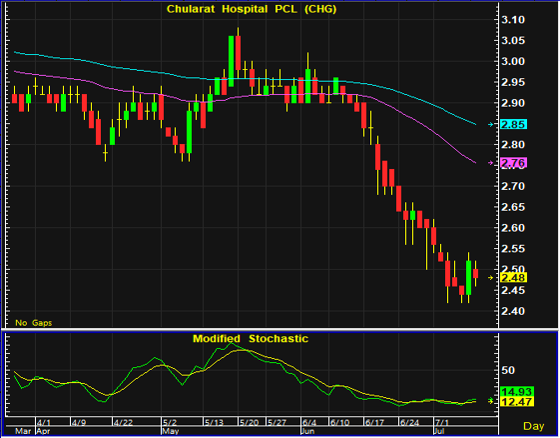The width and height of the screenshot is (560, 438).
Task: Click the Modified Stochastic indicator title
Action: tap(250, 338)
